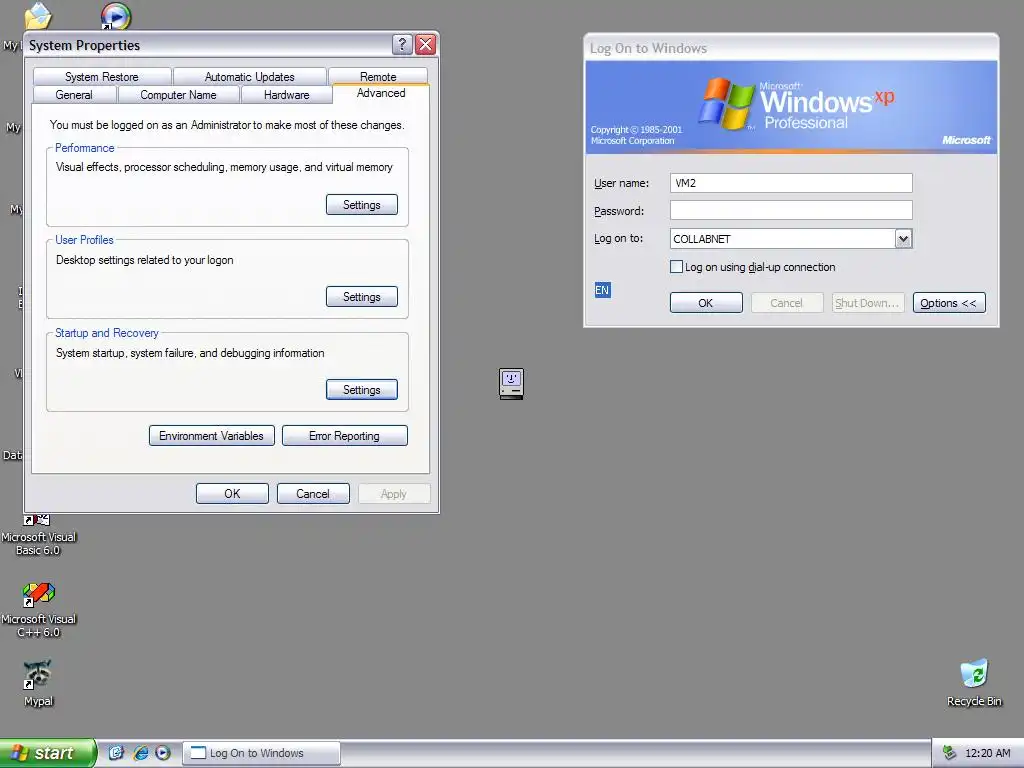The width and height of the screenshot is (1024, 768).
Task: Open Startup and Recovery Settings
Action: point(362,389)
